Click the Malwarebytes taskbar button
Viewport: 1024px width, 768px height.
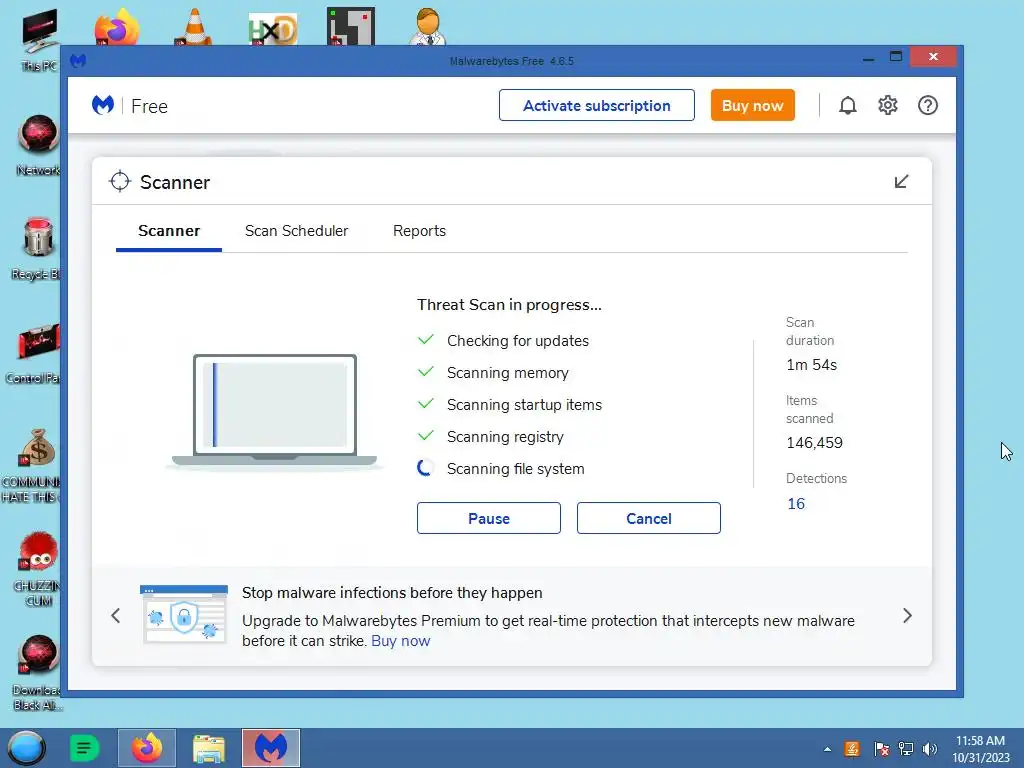(271, 748)
